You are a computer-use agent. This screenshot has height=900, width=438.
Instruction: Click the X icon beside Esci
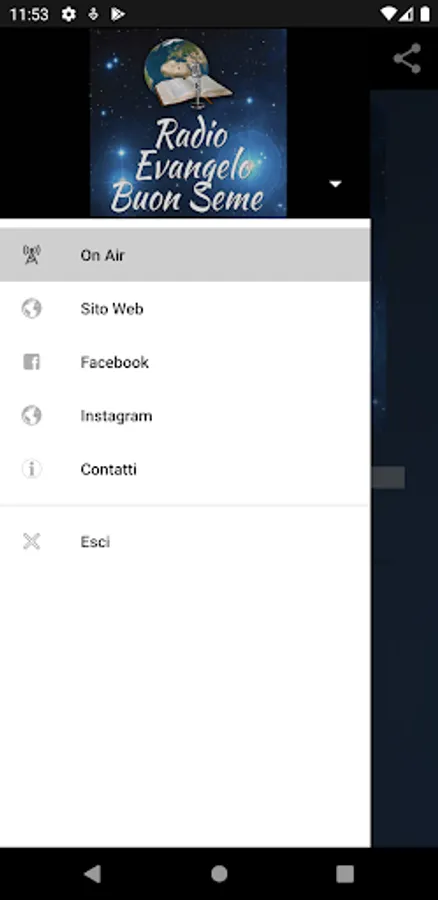coord(32,541)
